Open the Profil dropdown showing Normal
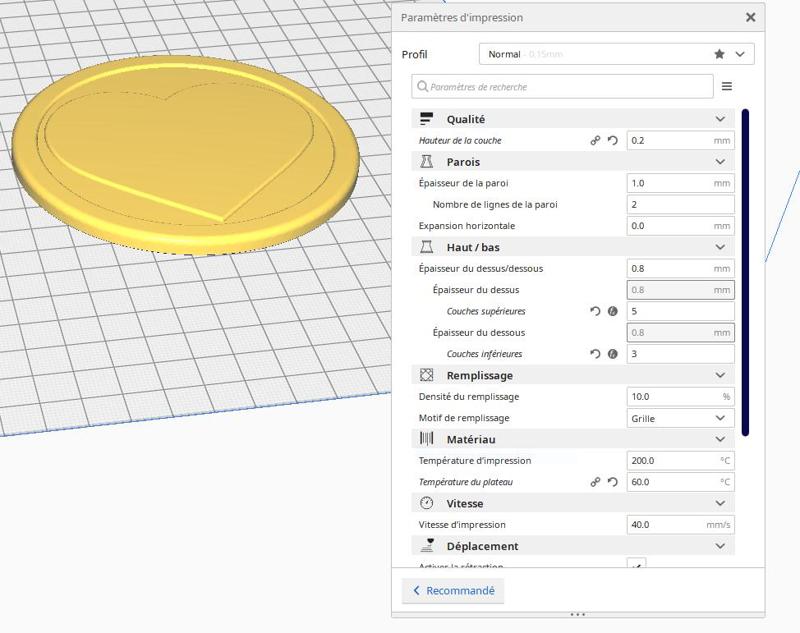The height and width of the screenshot is (633, 800). [616, 54]
